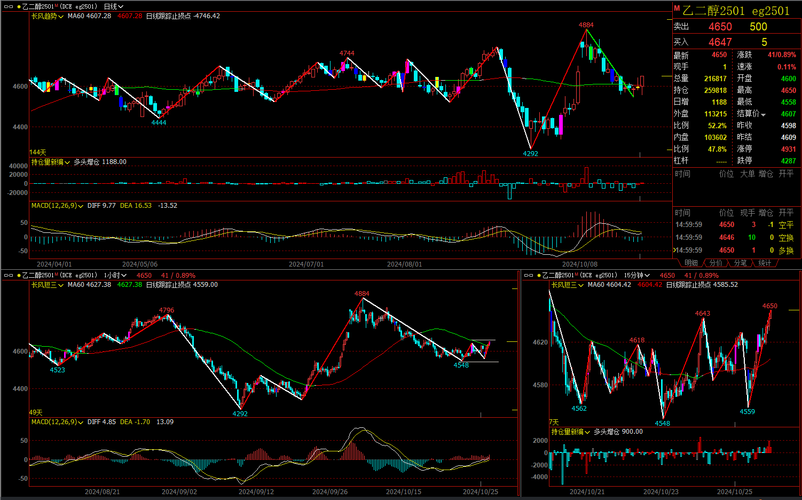Viewport: 802px width, 500px height.
Task: Click the link icon on the 15-minute chart header
Action: 528,274
